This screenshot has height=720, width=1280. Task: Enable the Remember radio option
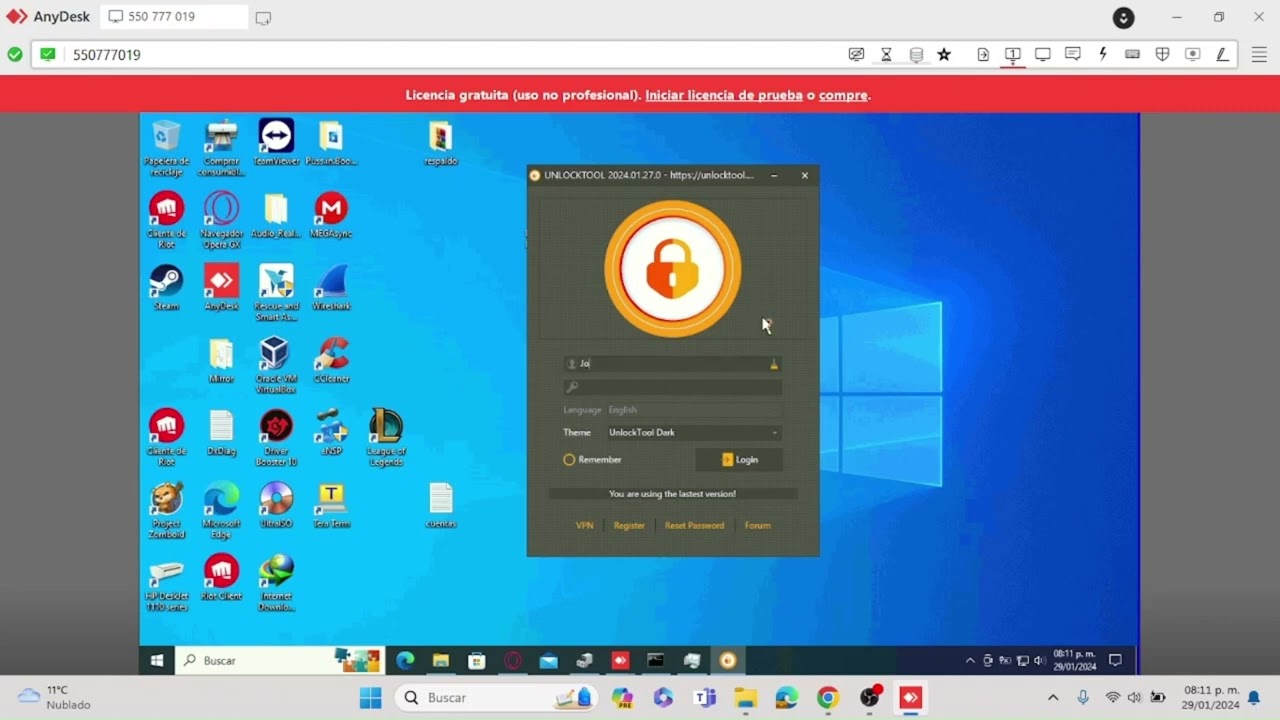coord(569,460)
